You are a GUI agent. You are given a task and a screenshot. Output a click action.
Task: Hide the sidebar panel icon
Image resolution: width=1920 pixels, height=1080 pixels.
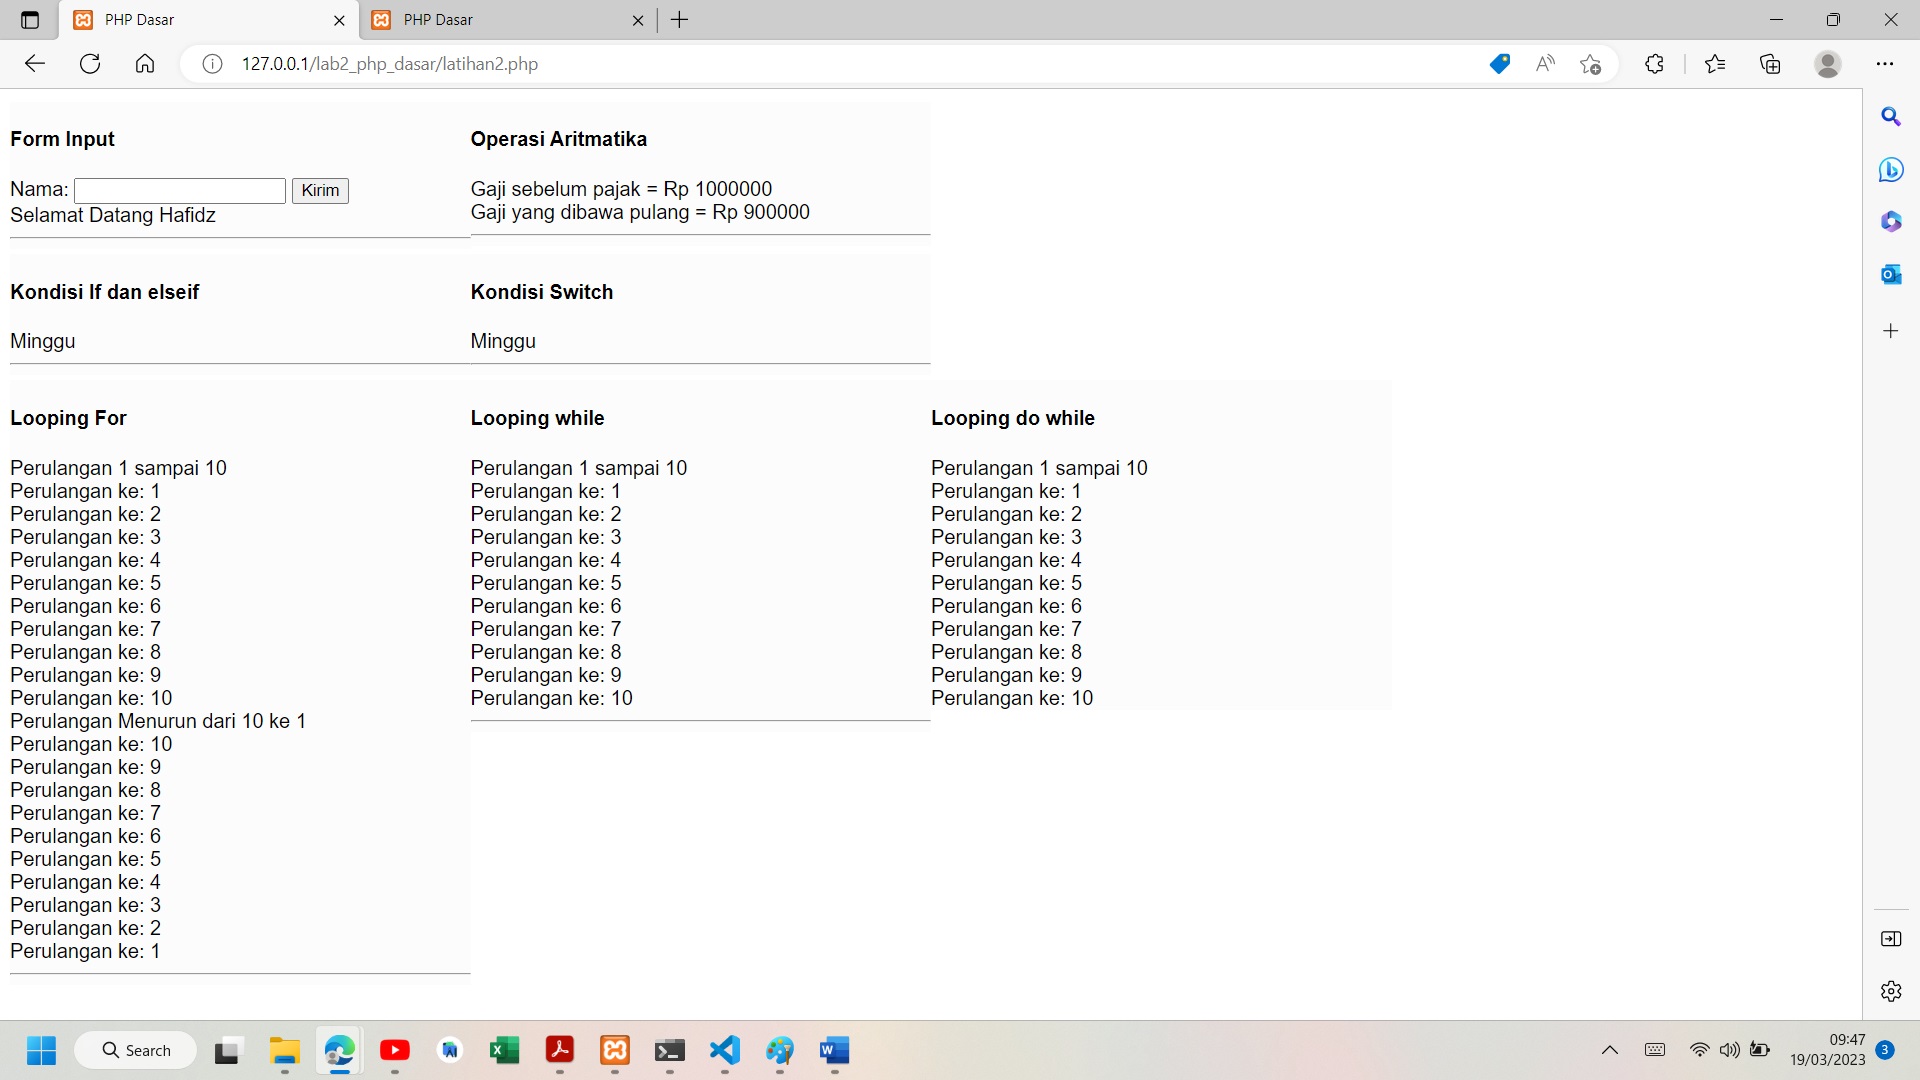1891,939
